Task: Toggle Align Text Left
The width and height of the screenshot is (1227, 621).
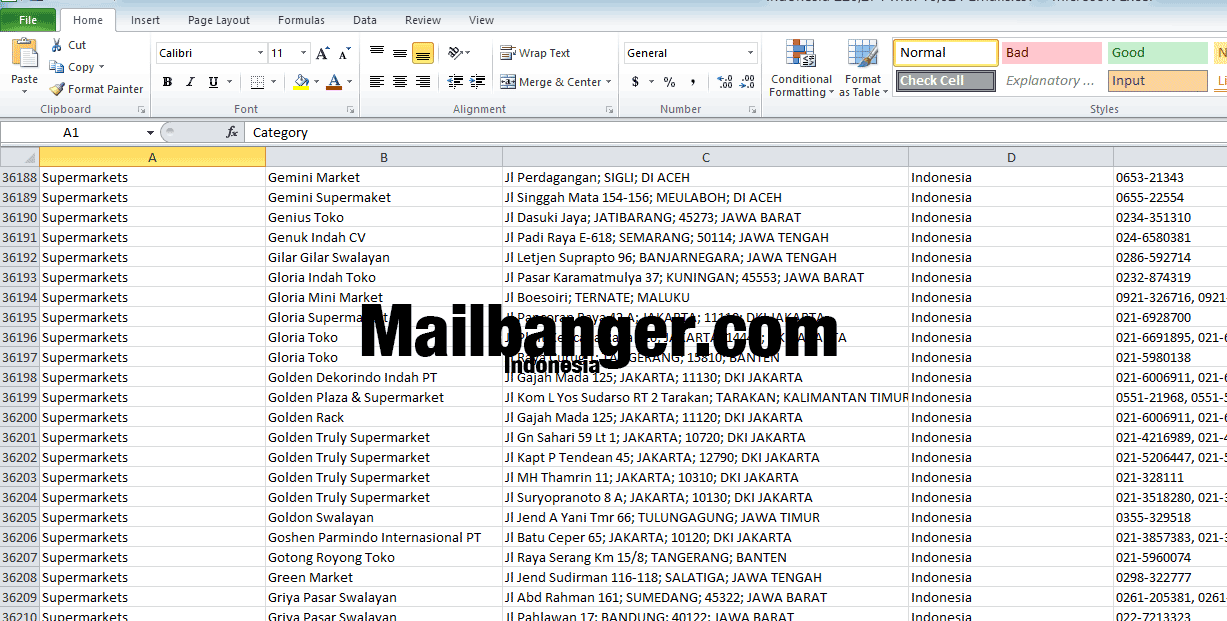Action: [x=377, y=82]
